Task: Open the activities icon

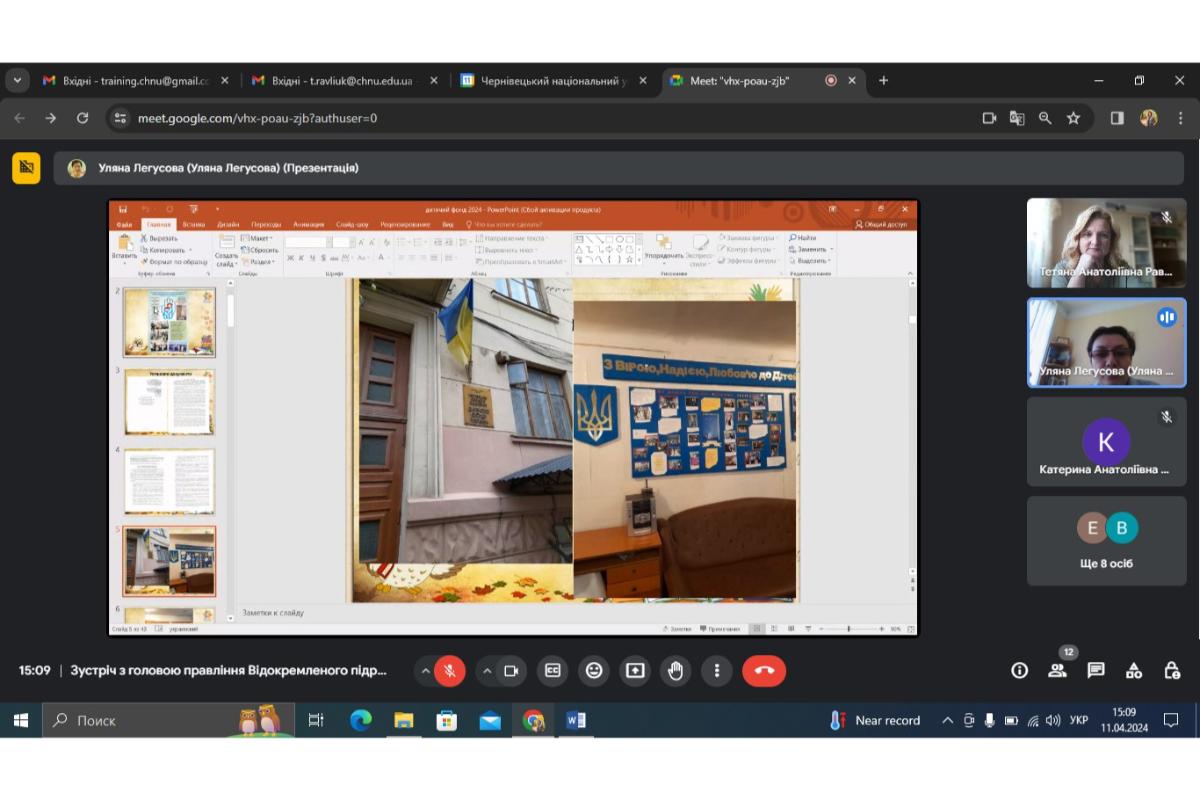Action: (x=1134, y=671)
